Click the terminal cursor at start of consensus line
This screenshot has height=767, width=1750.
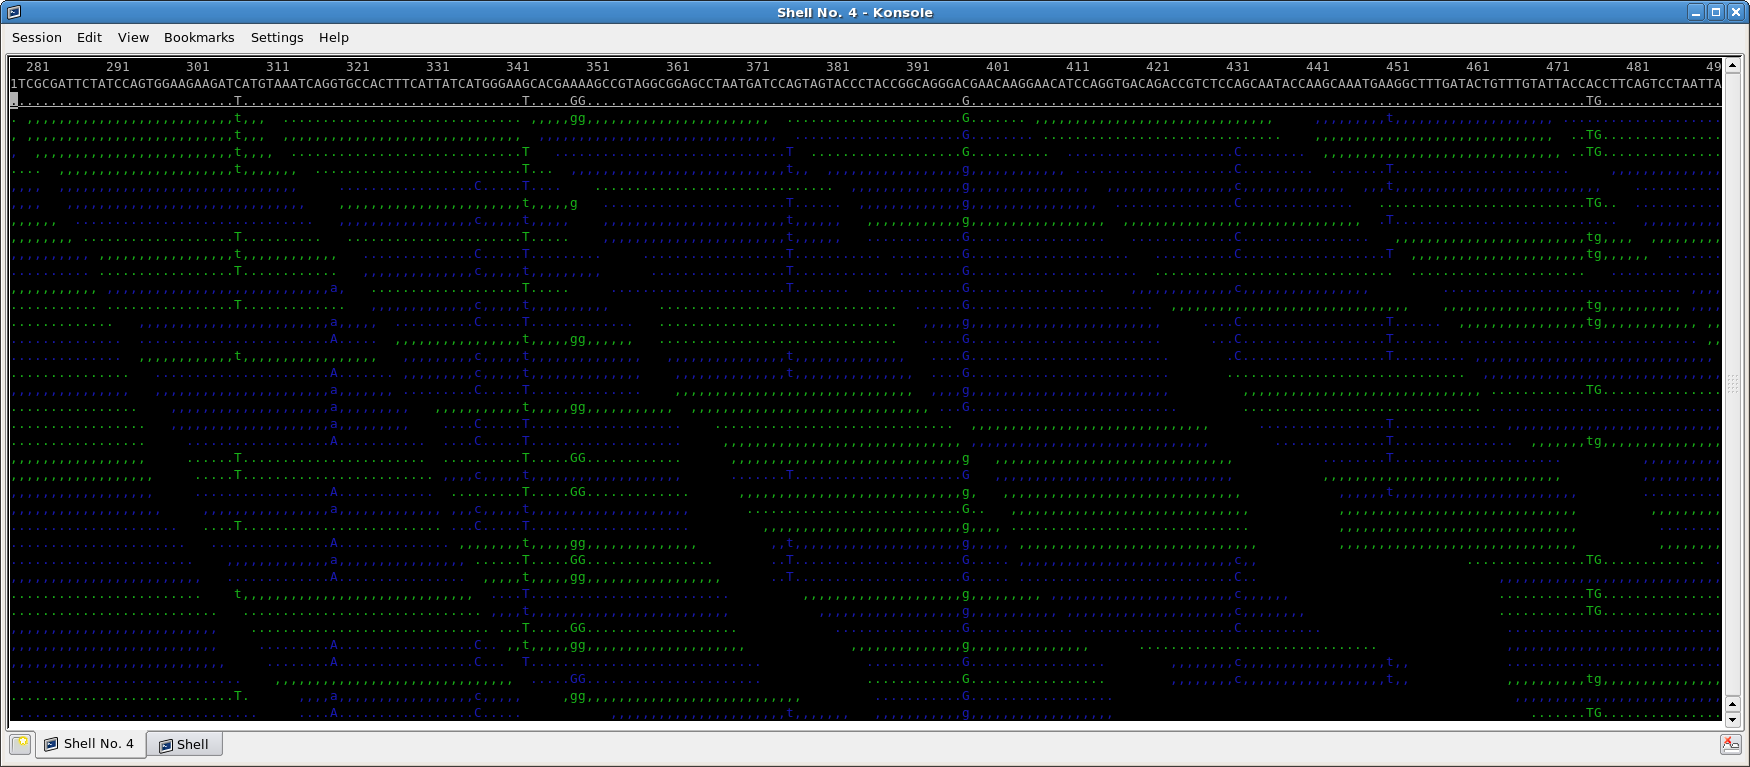(x=14, y=100)
